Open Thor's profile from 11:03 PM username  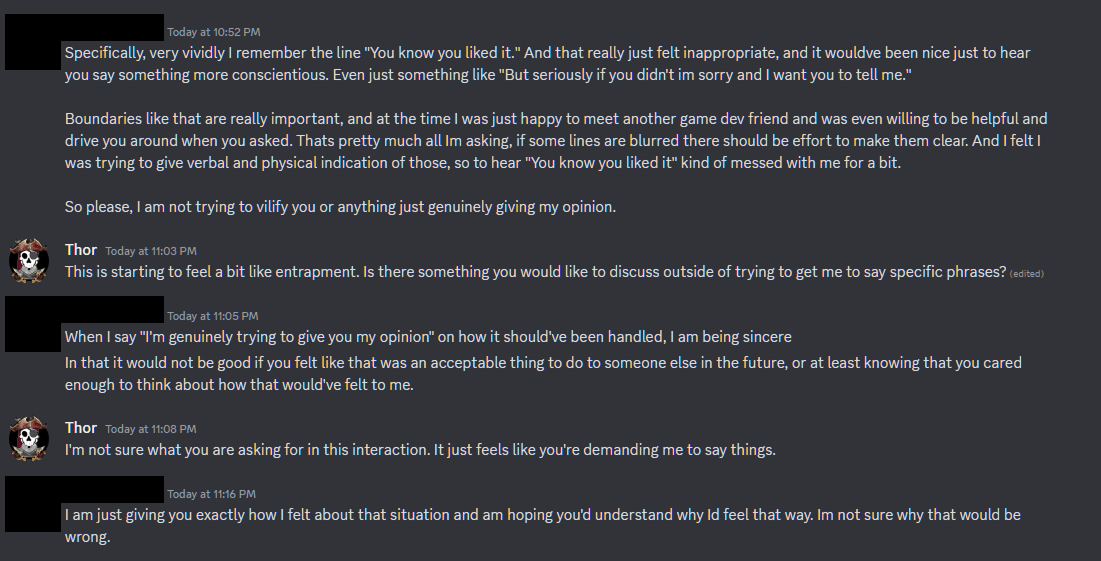81,250
